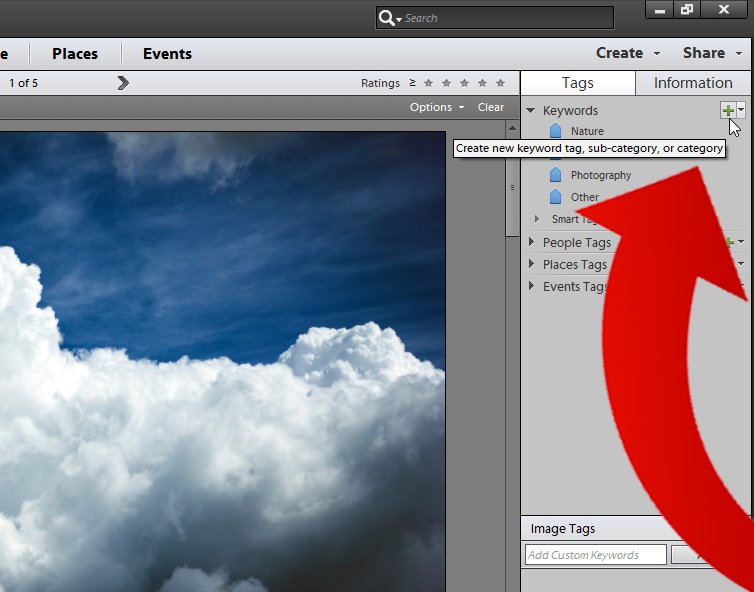
Task: Click the cloud photo preview
Action: point(223,361)
